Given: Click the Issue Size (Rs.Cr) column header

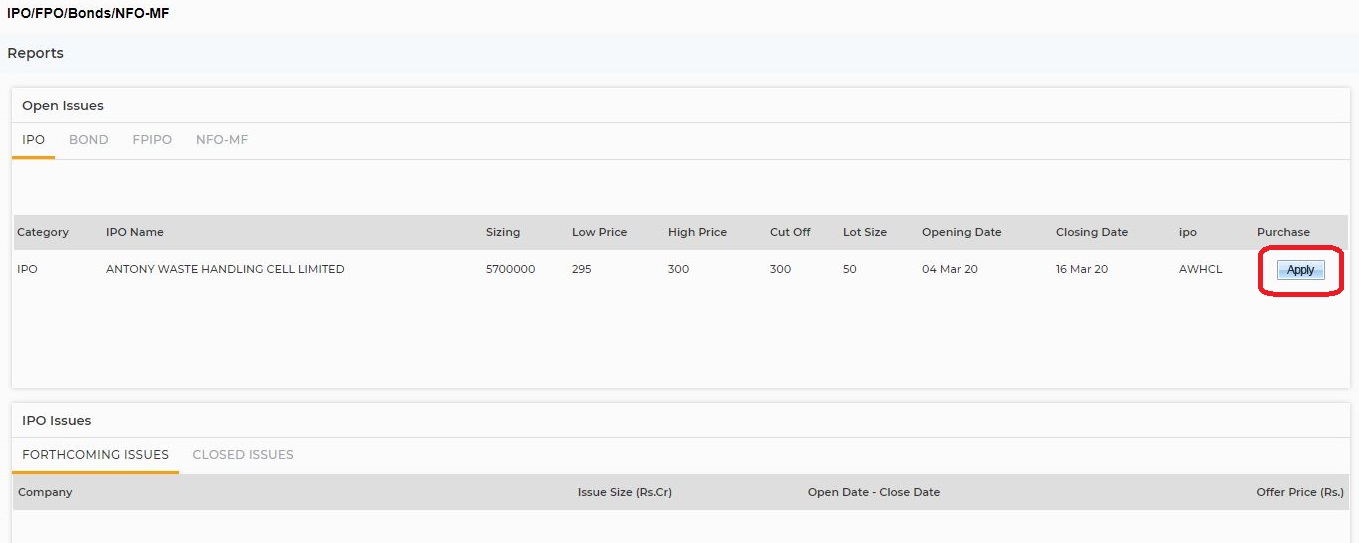Looking at the screenshot, I should coord(625,492).
